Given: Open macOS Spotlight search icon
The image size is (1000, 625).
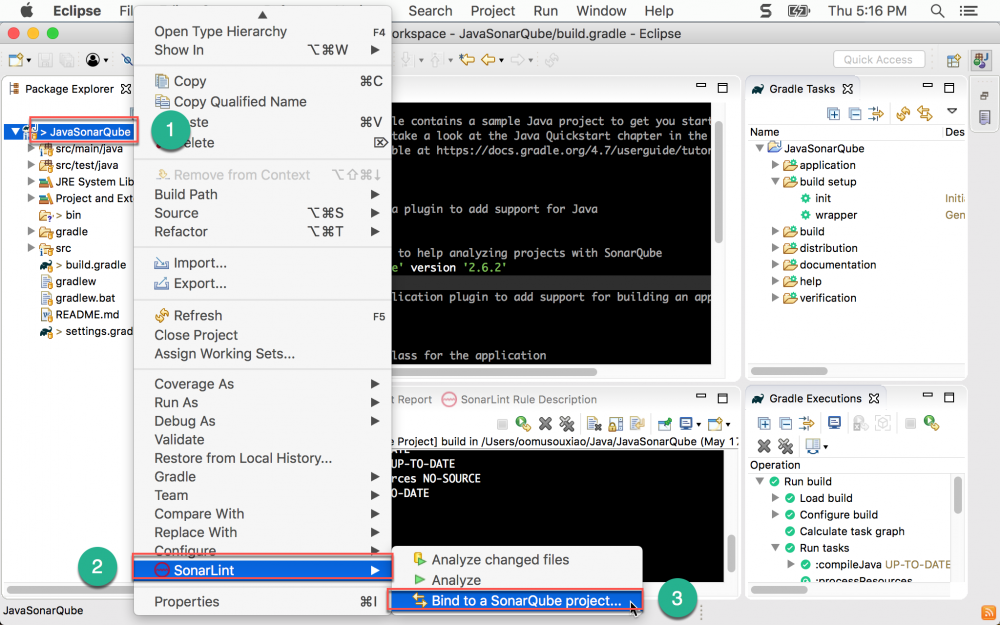Looking at the screenshot, I should click(x=937, y=11).
